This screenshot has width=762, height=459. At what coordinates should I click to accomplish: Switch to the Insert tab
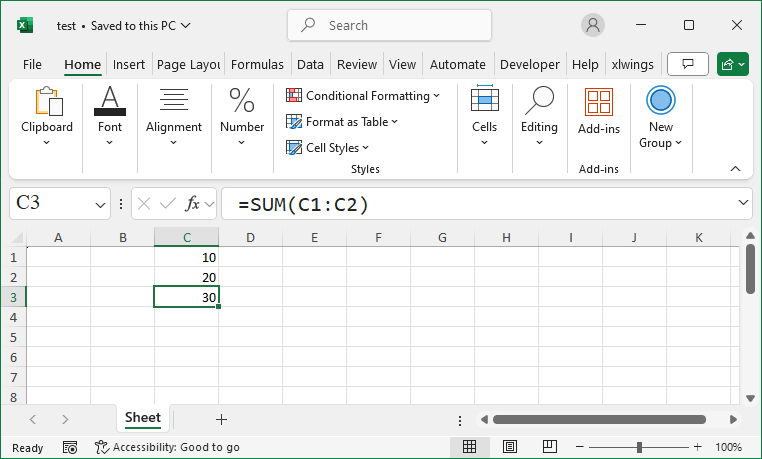click(129, 64)
